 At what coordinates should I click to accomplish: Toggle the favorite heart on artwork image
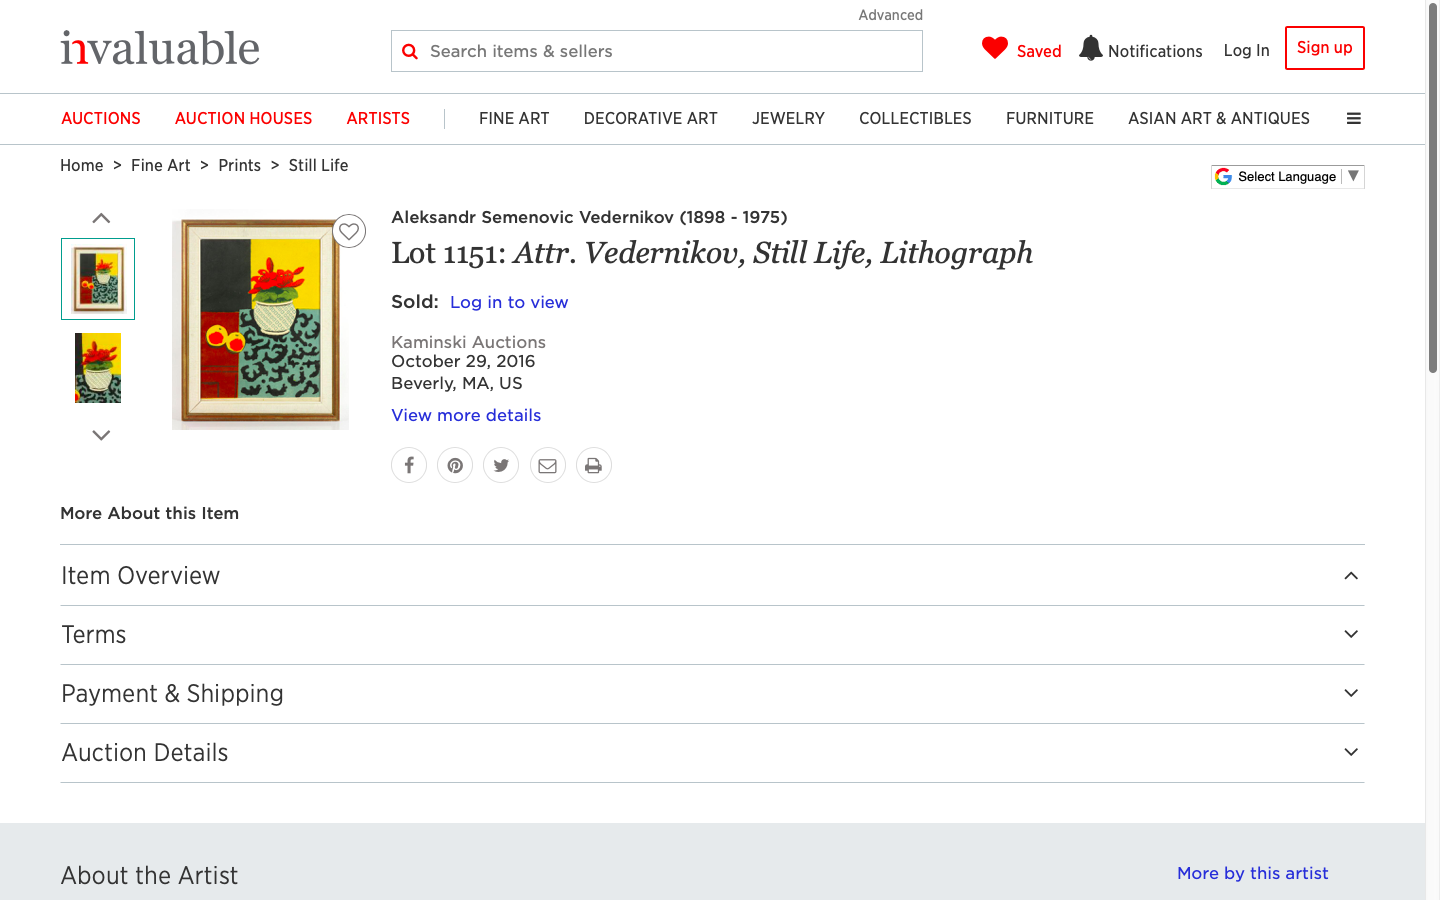349,231
